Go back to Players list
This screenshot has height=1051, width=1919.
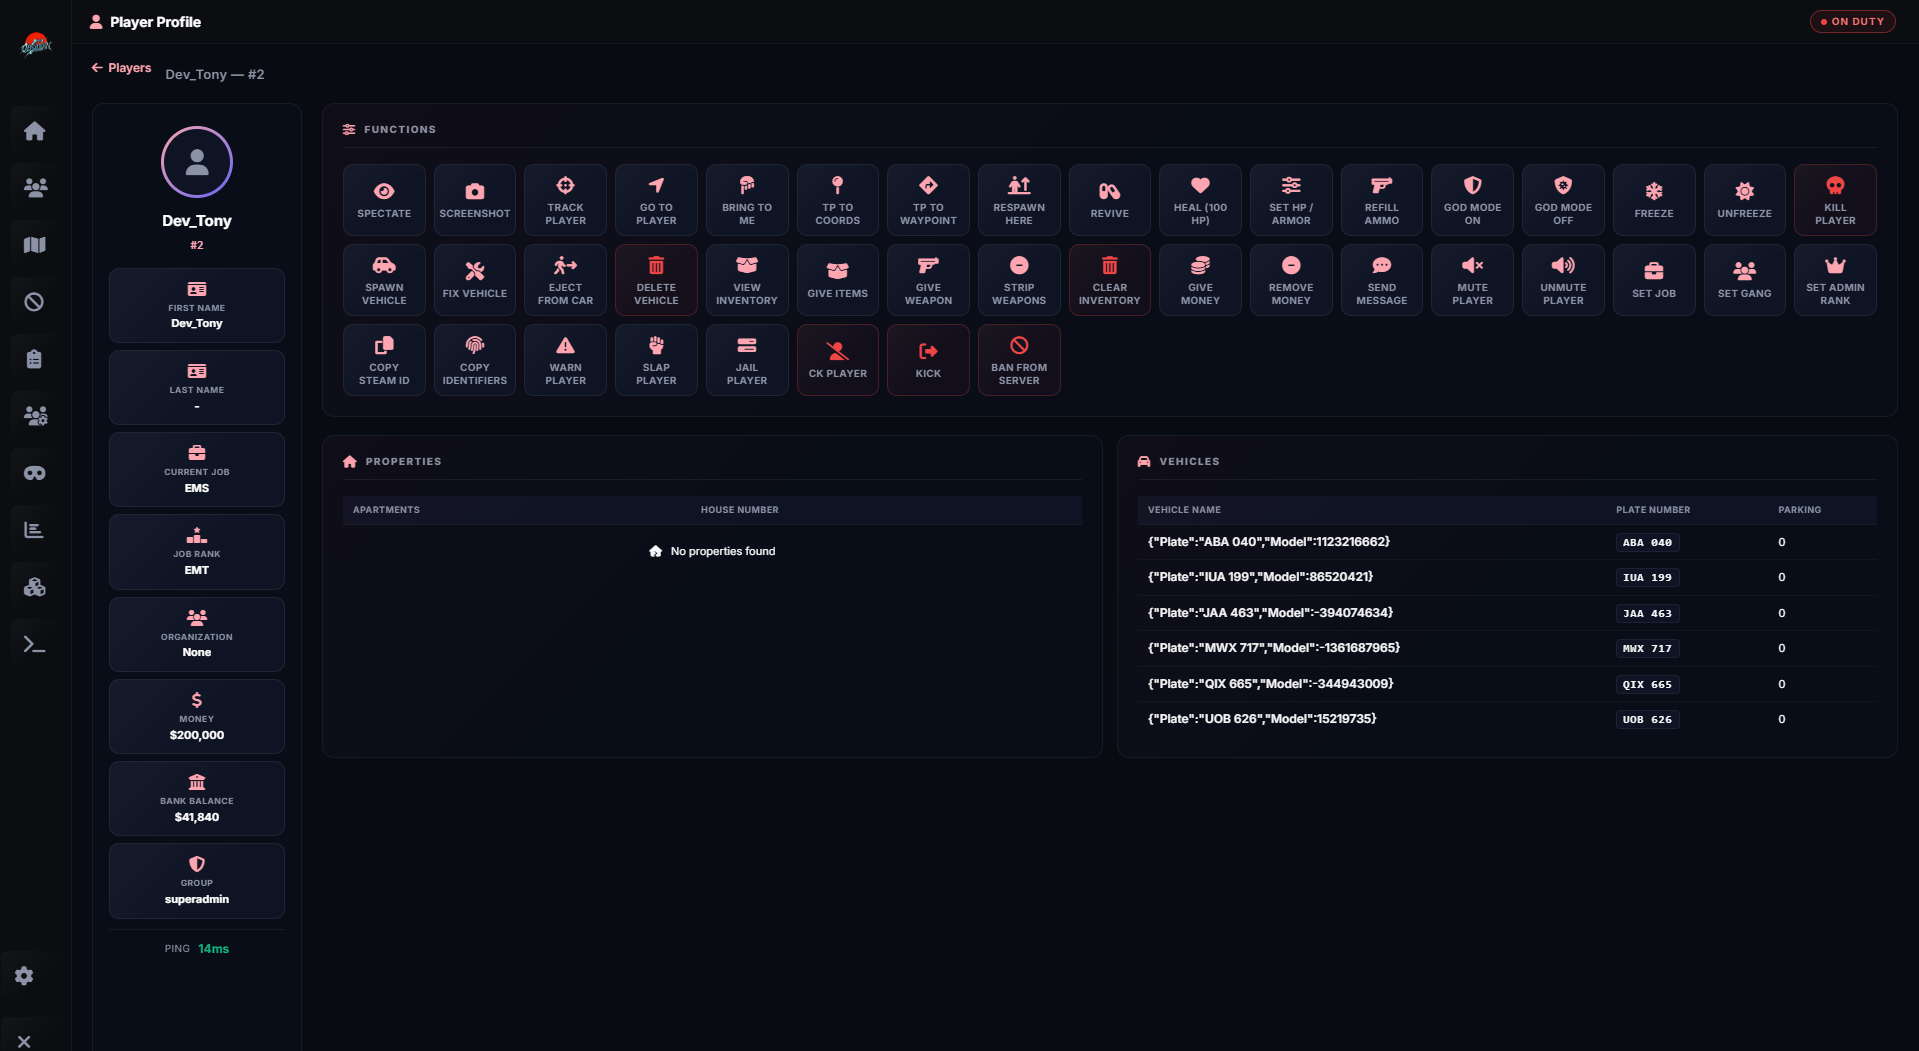[x=121, y=68]
